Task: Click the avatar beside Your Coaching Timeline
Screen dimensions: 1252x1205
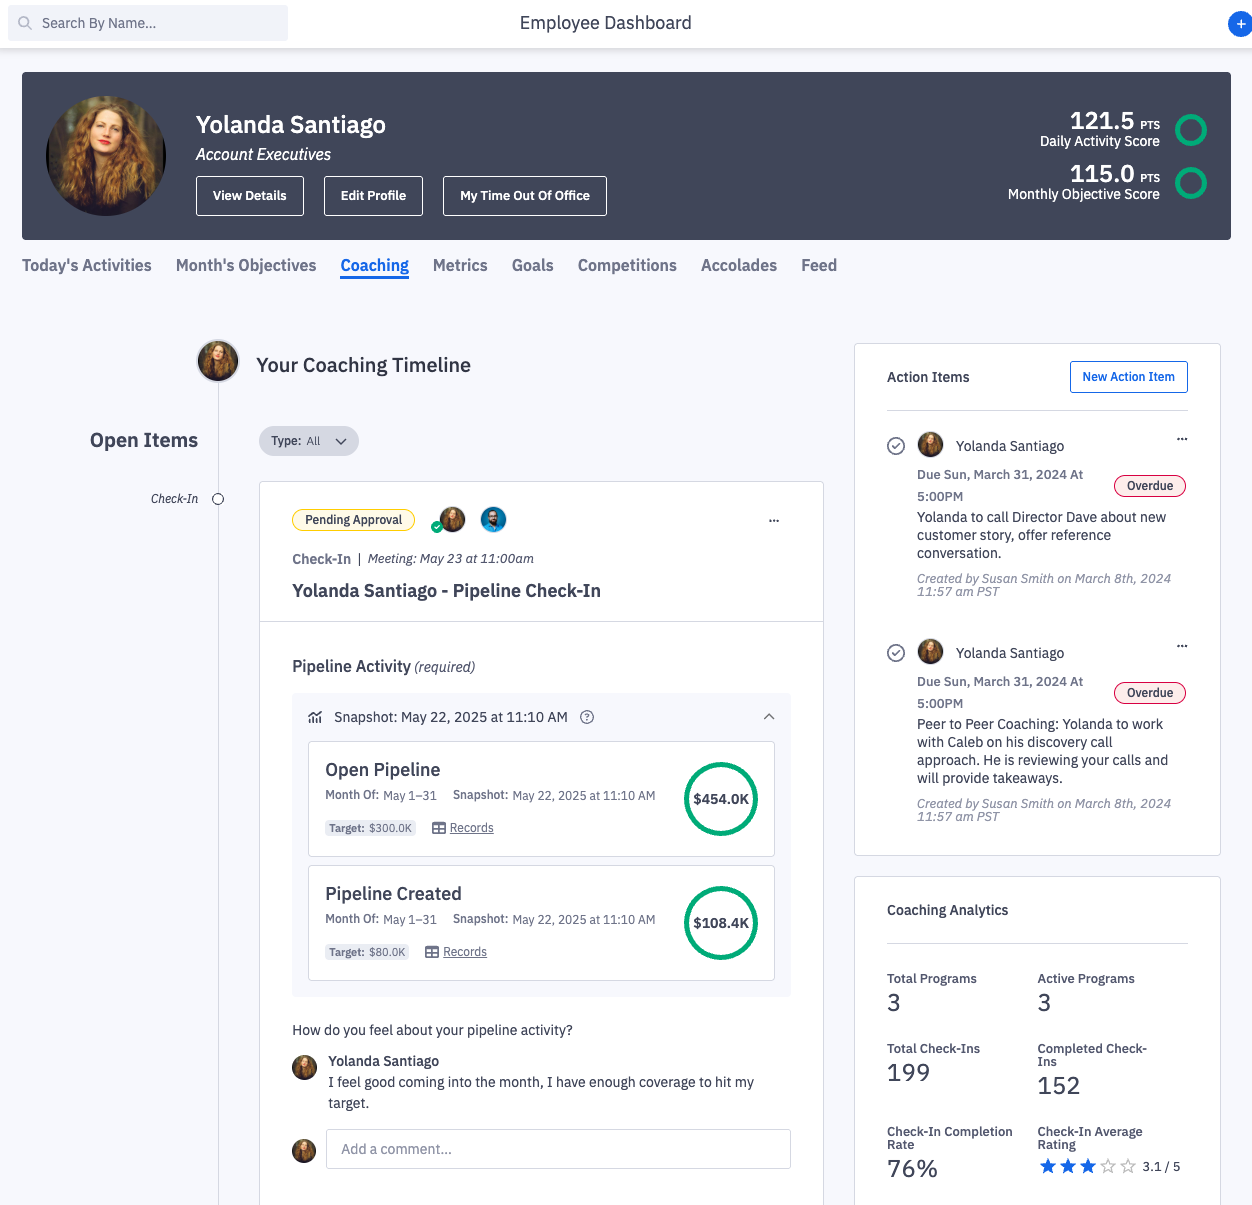Action: 218,361
